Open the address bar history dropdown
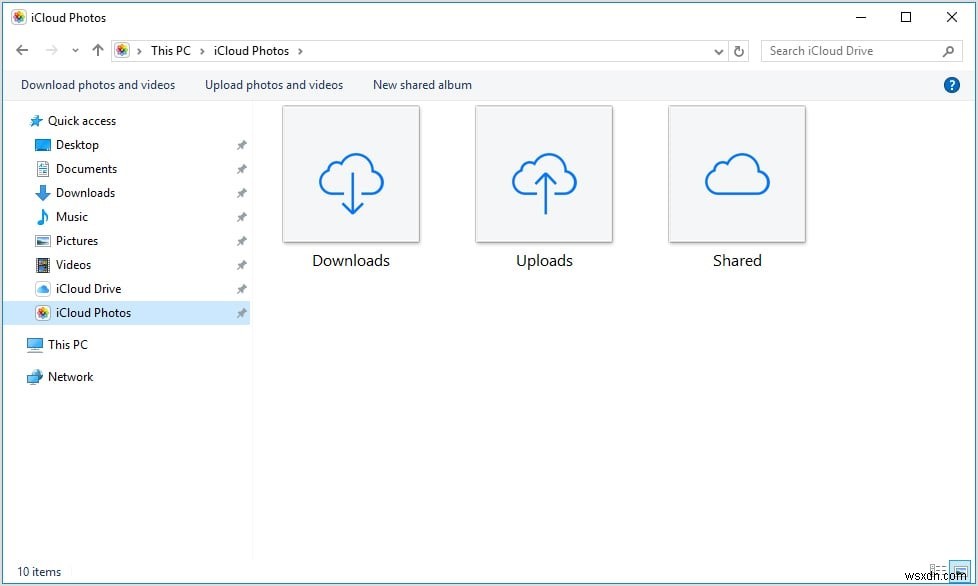978x586 pixels. point(717,50)
